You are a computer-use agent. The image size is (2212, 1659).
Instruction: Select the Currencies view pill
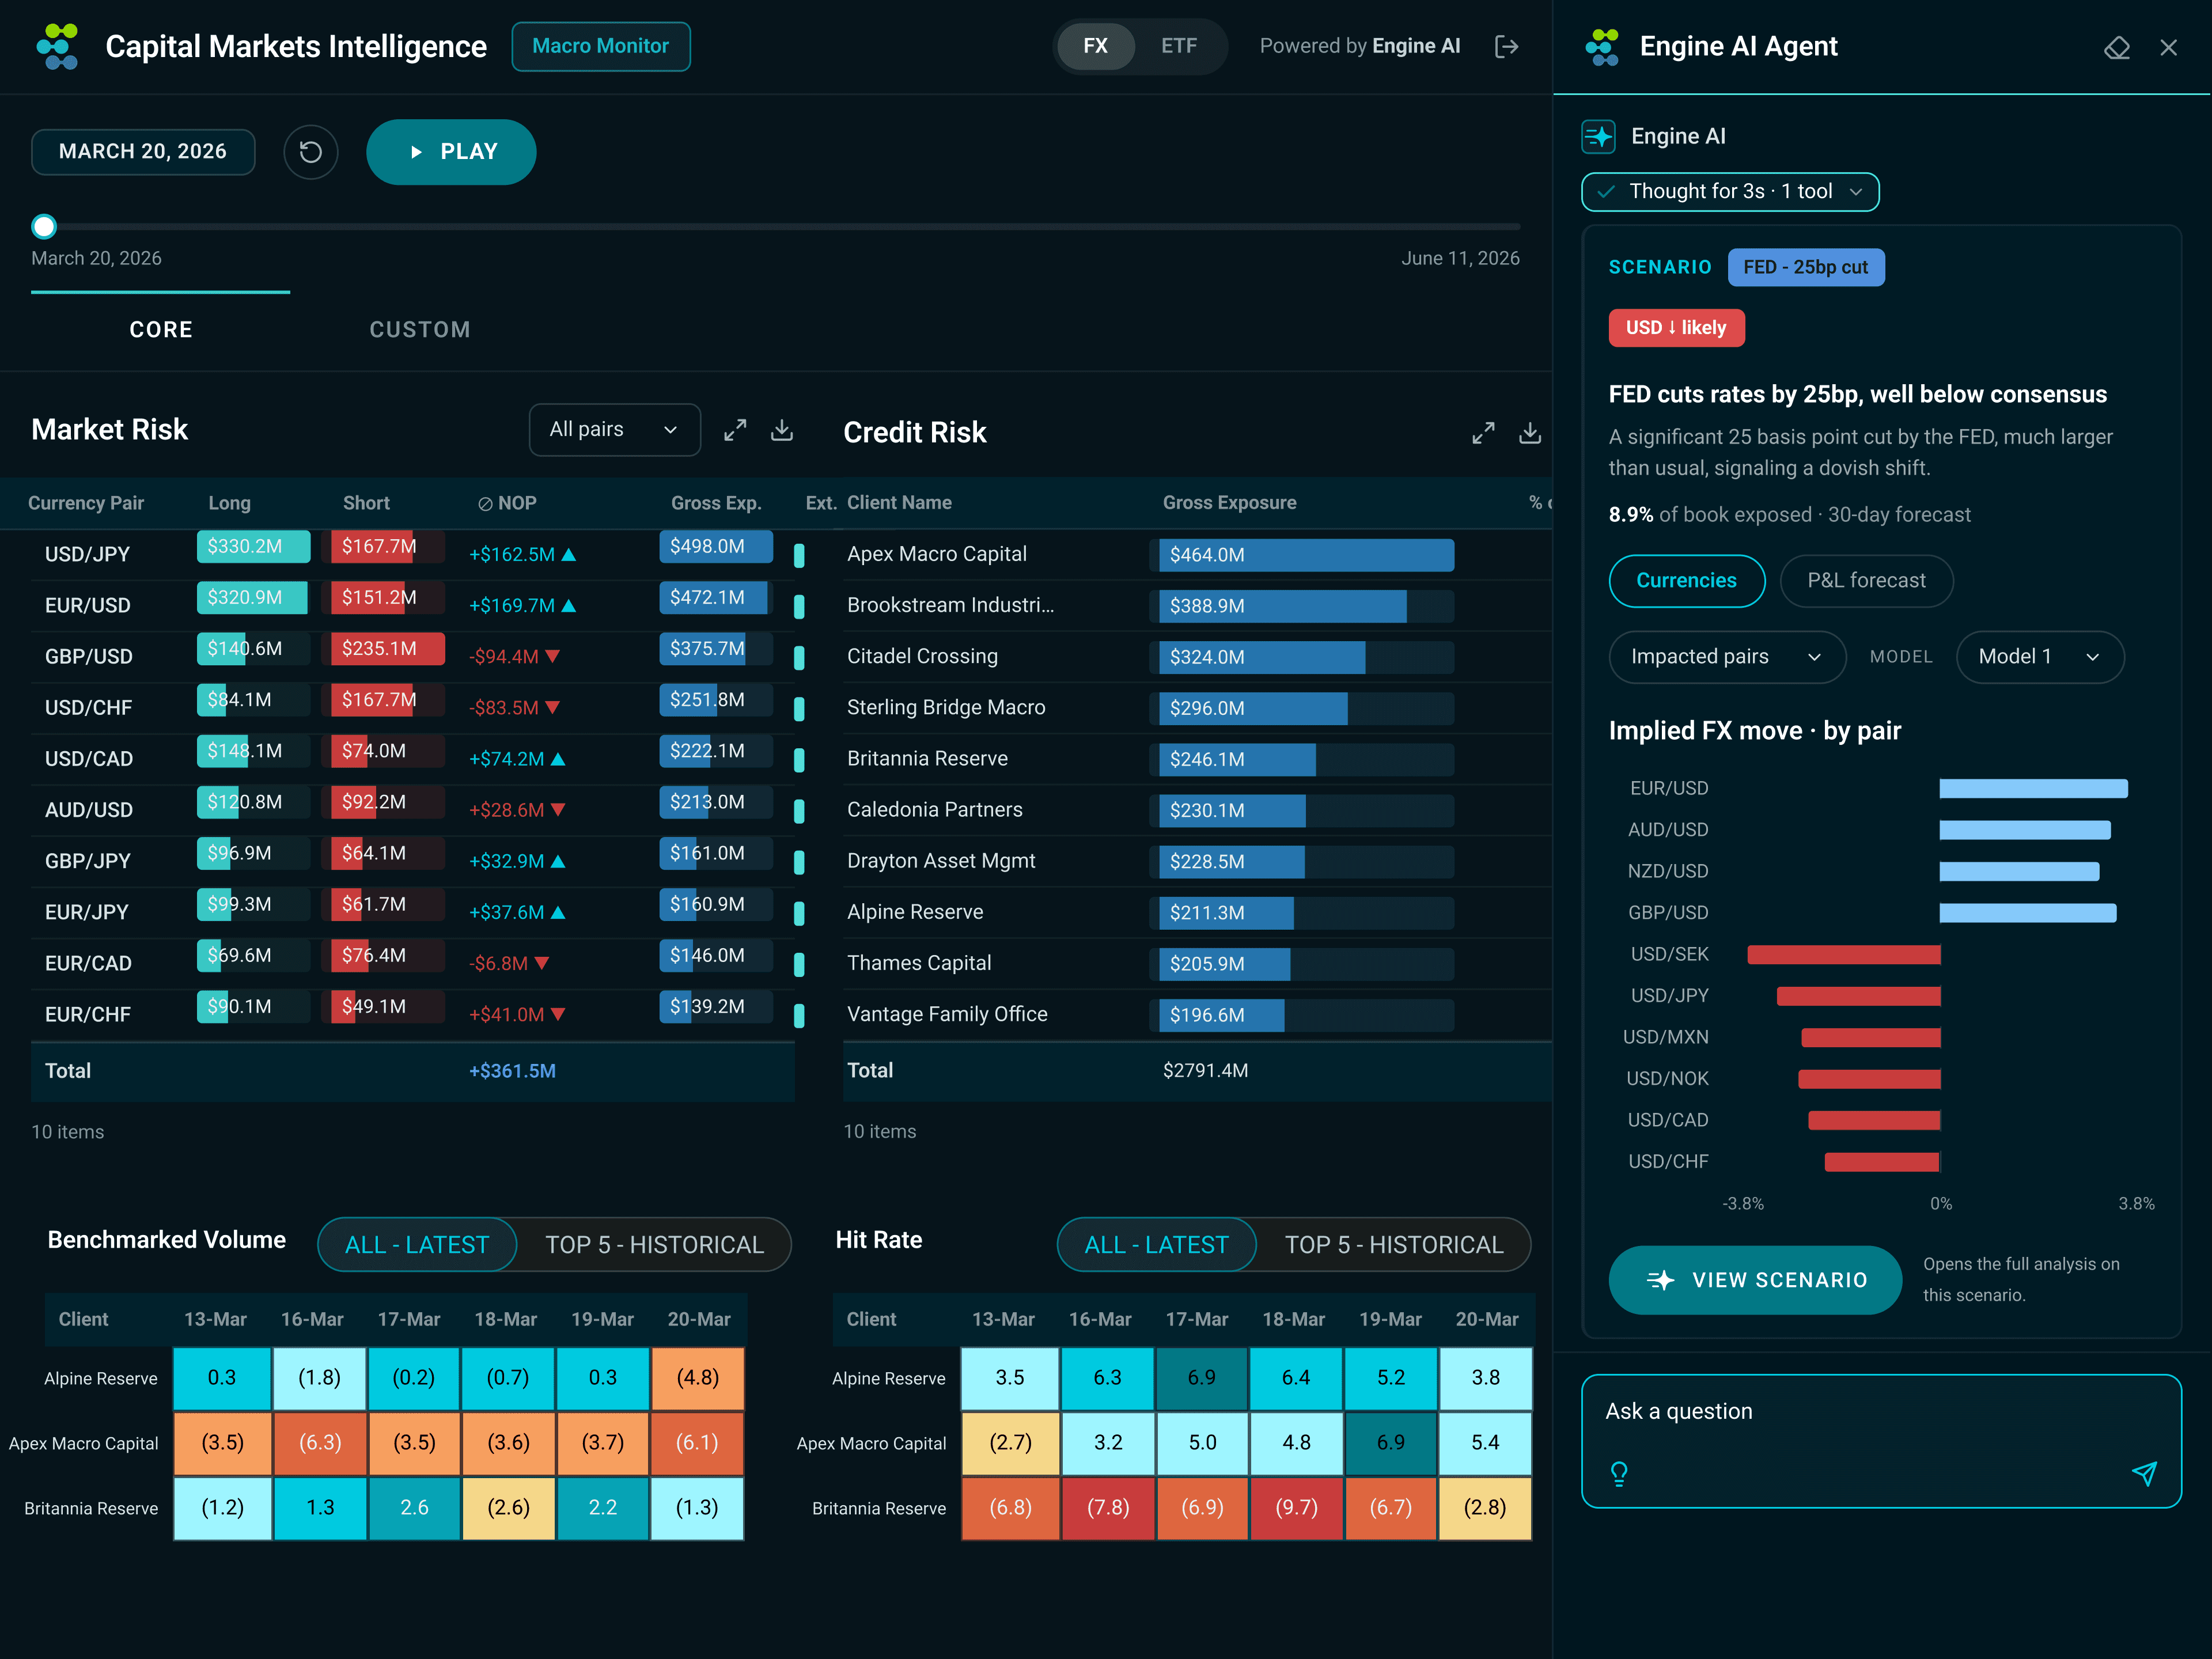click(x=1686, y=581)
